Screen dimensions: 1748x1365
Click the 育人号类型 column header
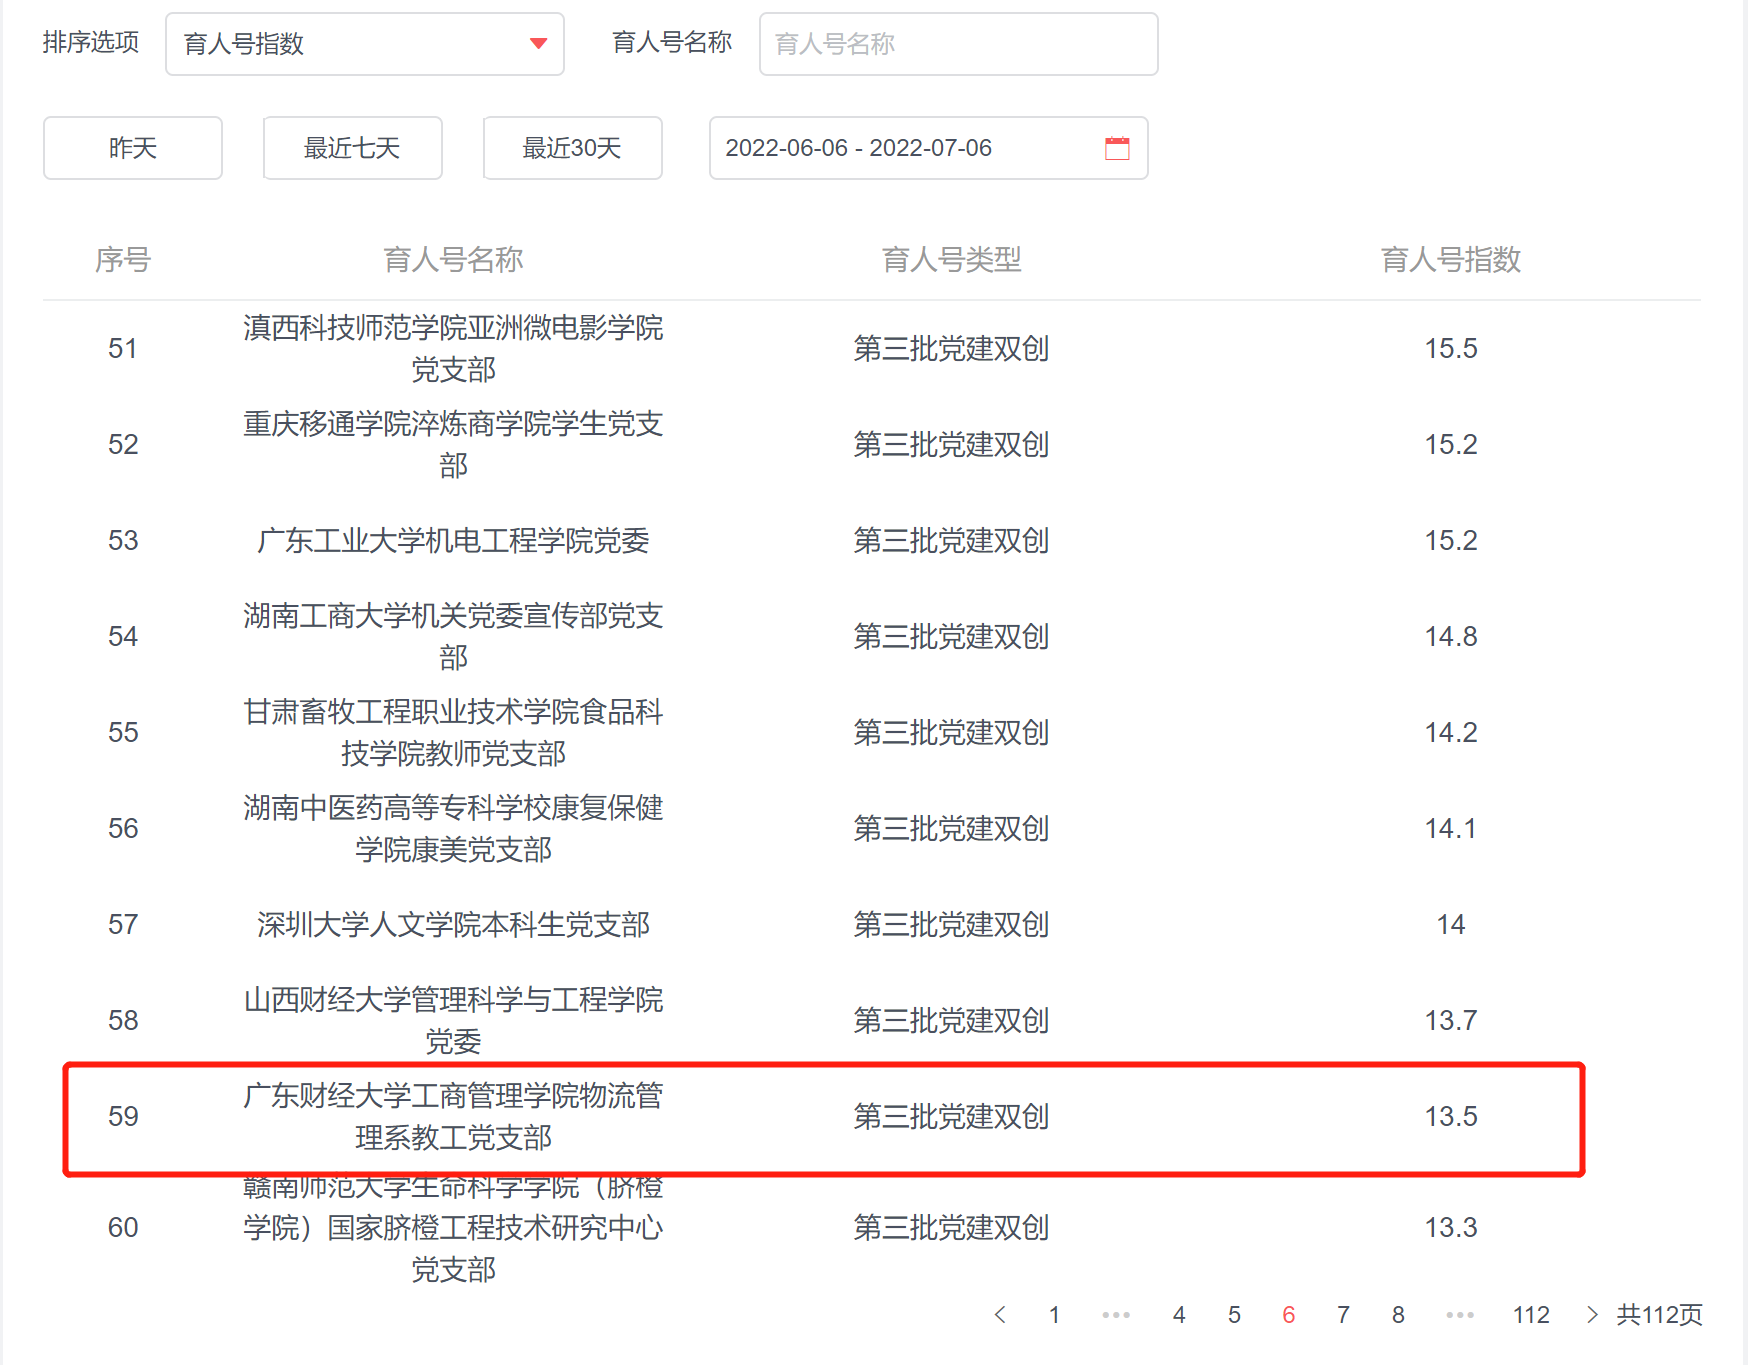pyautogui.click(x=951, y=260)
